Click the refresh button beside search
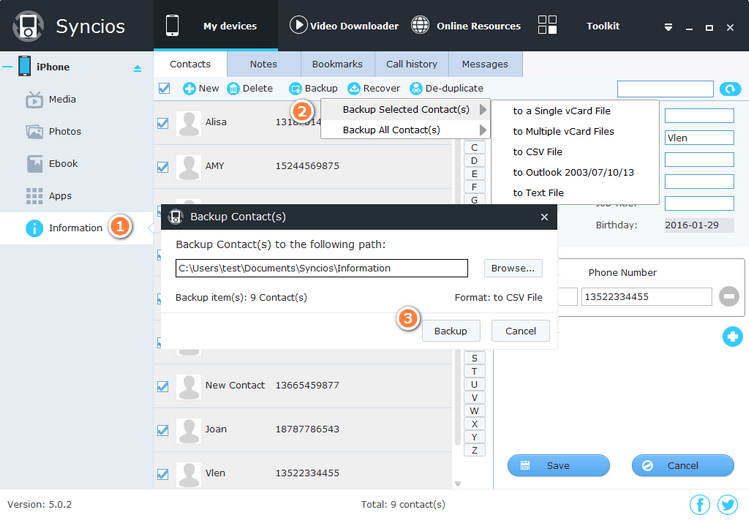This screenshot has height=521, width=749. (730, 89)
